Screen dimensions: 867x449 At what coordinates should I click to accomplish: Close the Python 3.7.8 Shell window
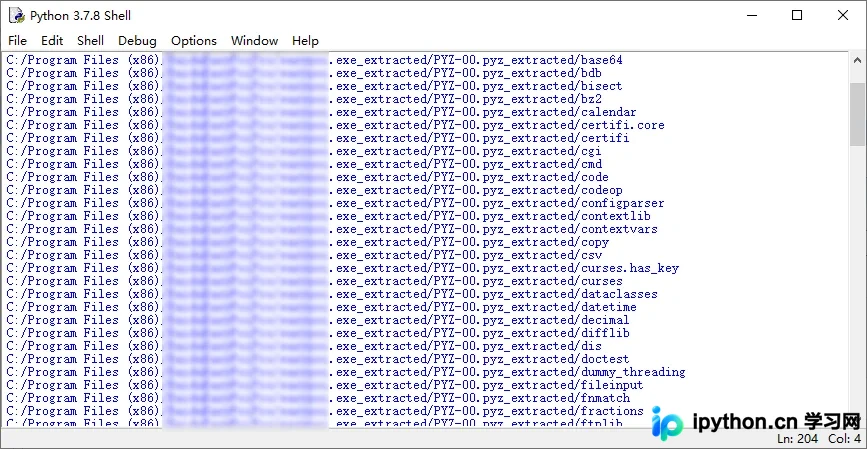pyautogui.click(x=843, y=15)
